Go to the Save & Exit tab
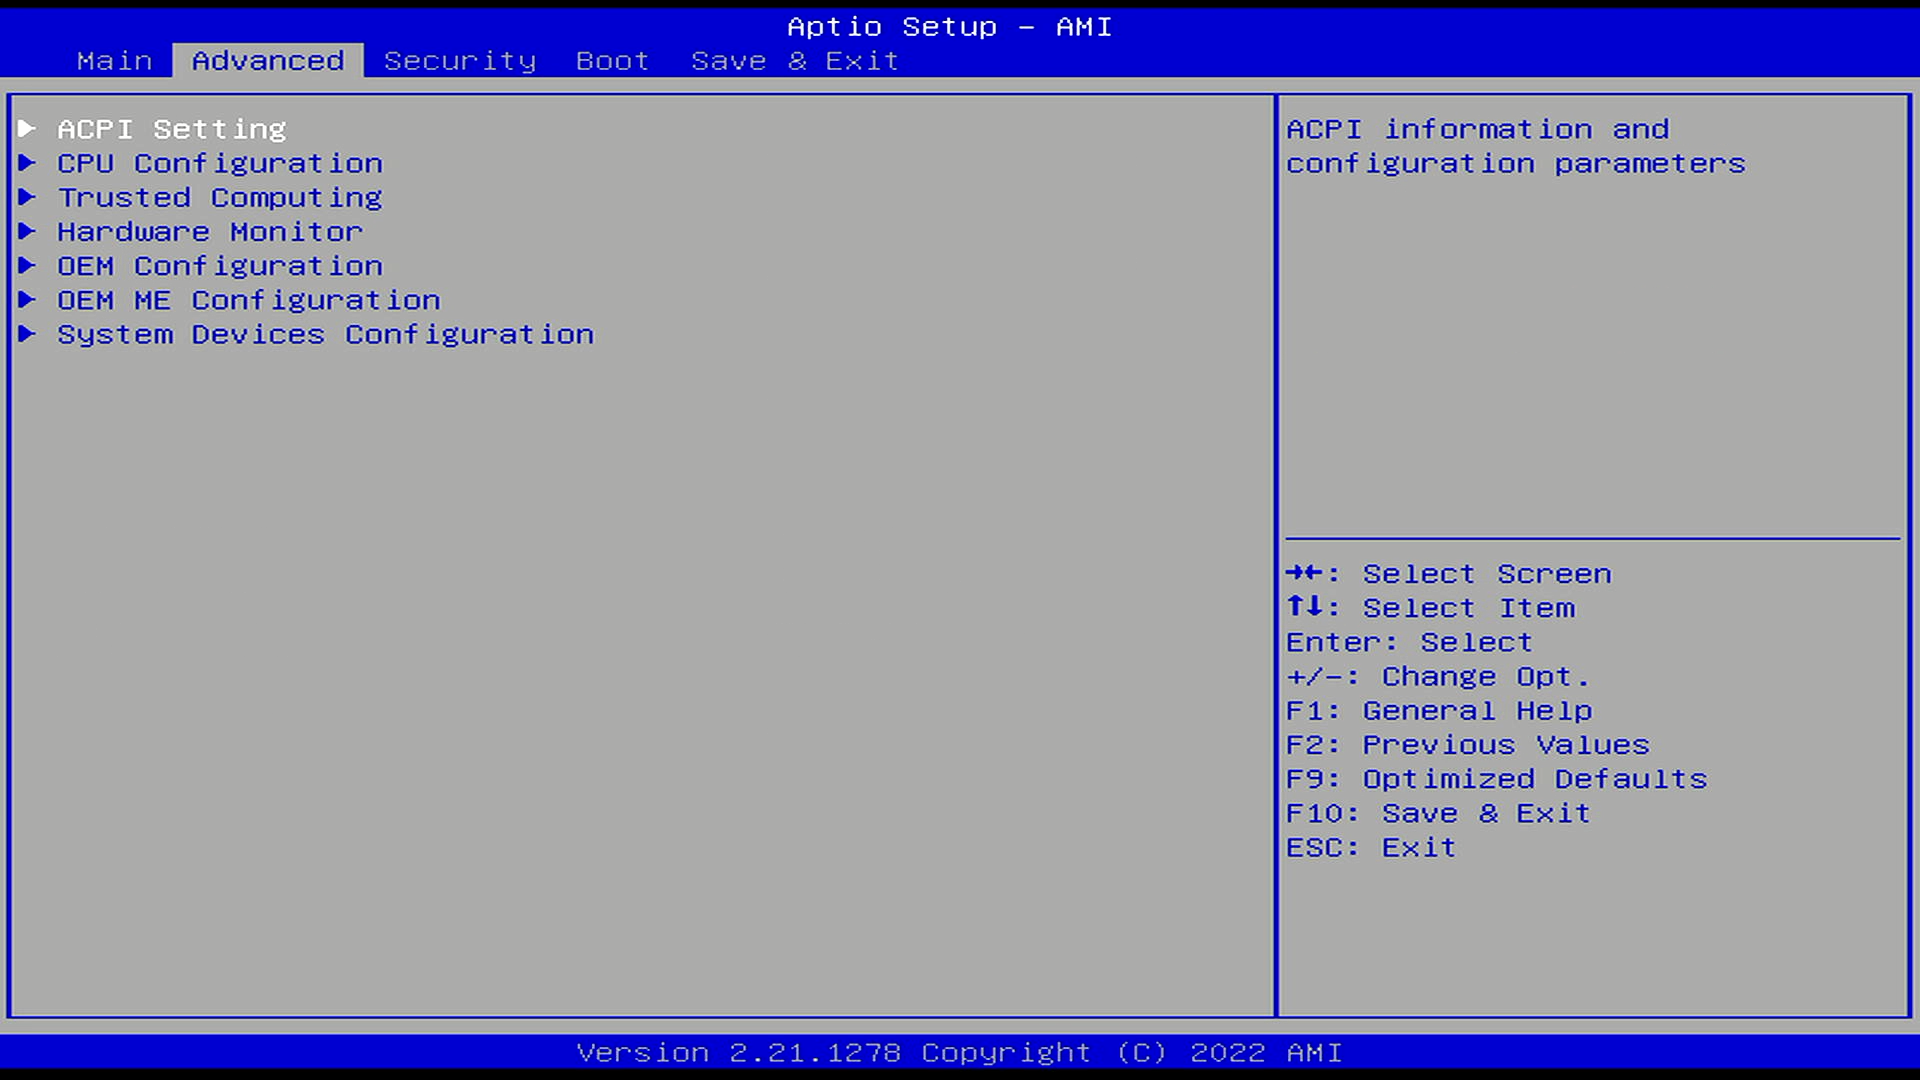 tap(795, 61)
